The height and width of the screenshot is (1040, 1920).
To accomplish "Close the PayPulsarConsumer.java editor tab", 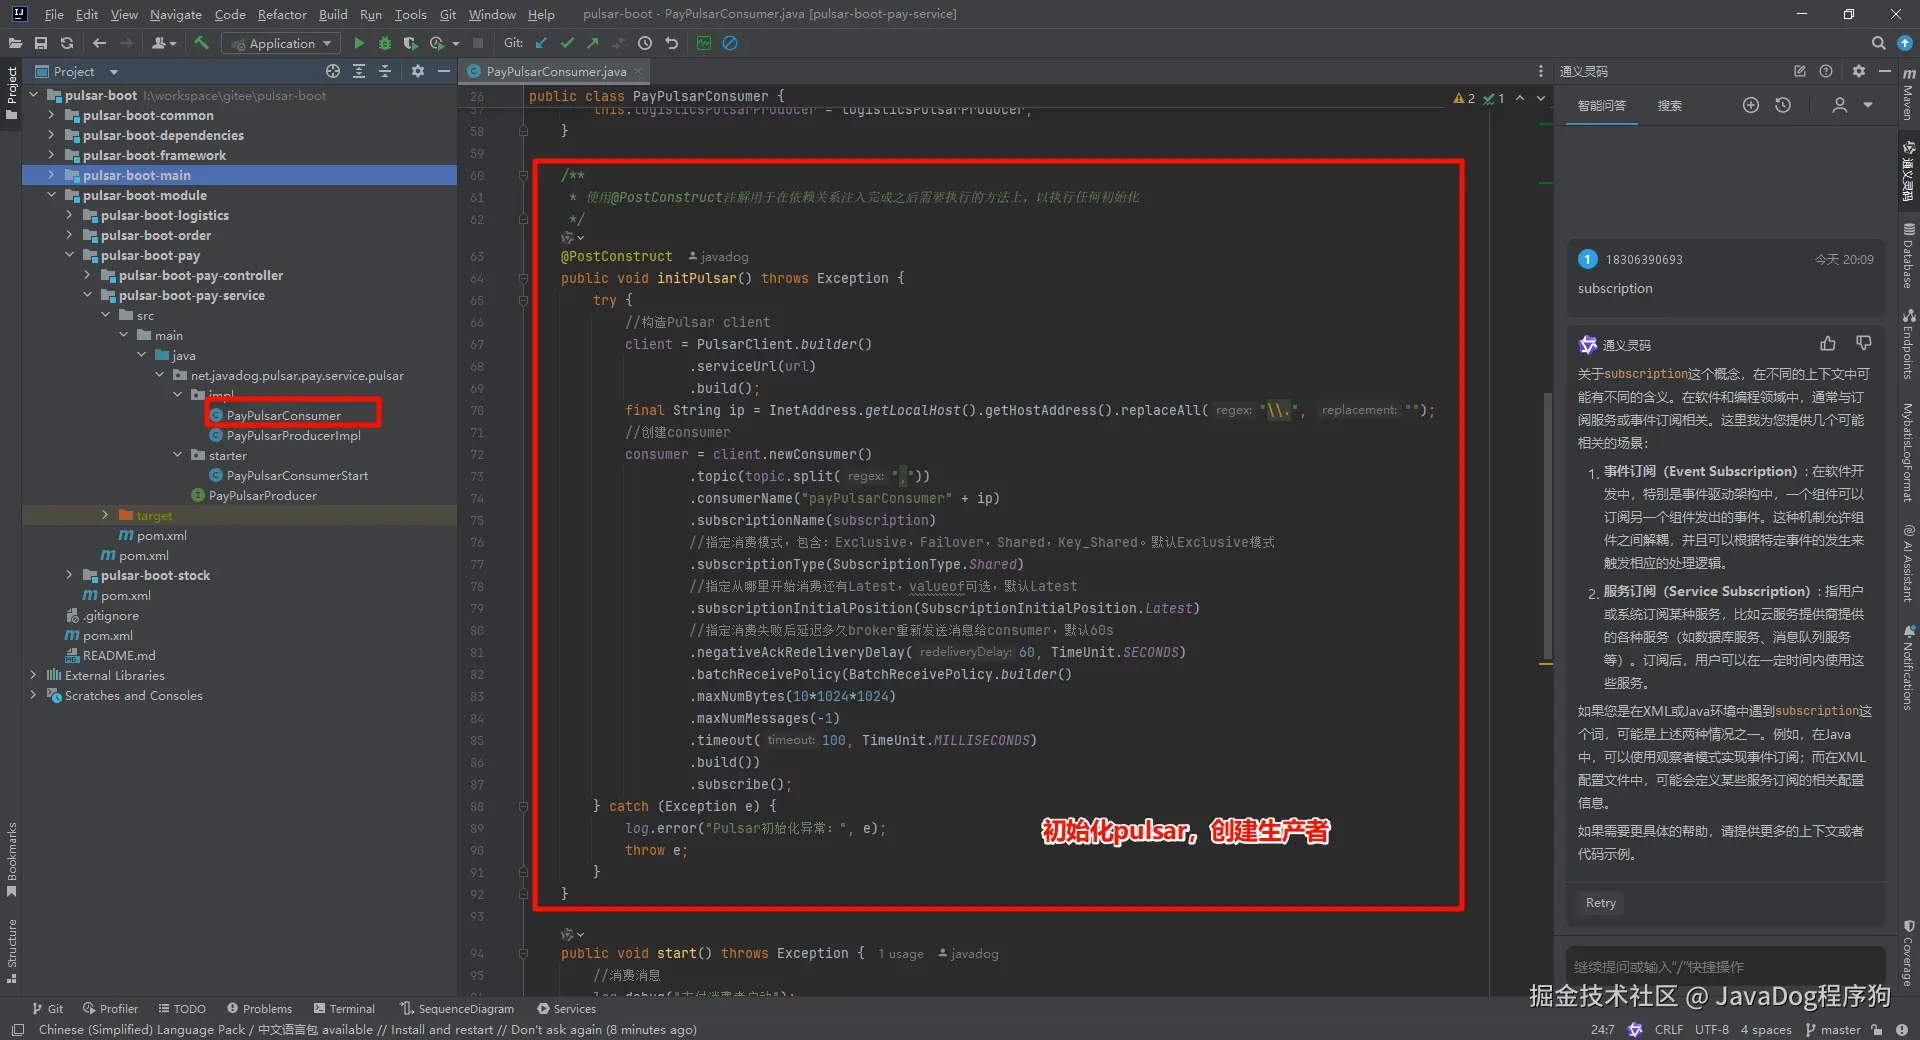I will 637,71.
